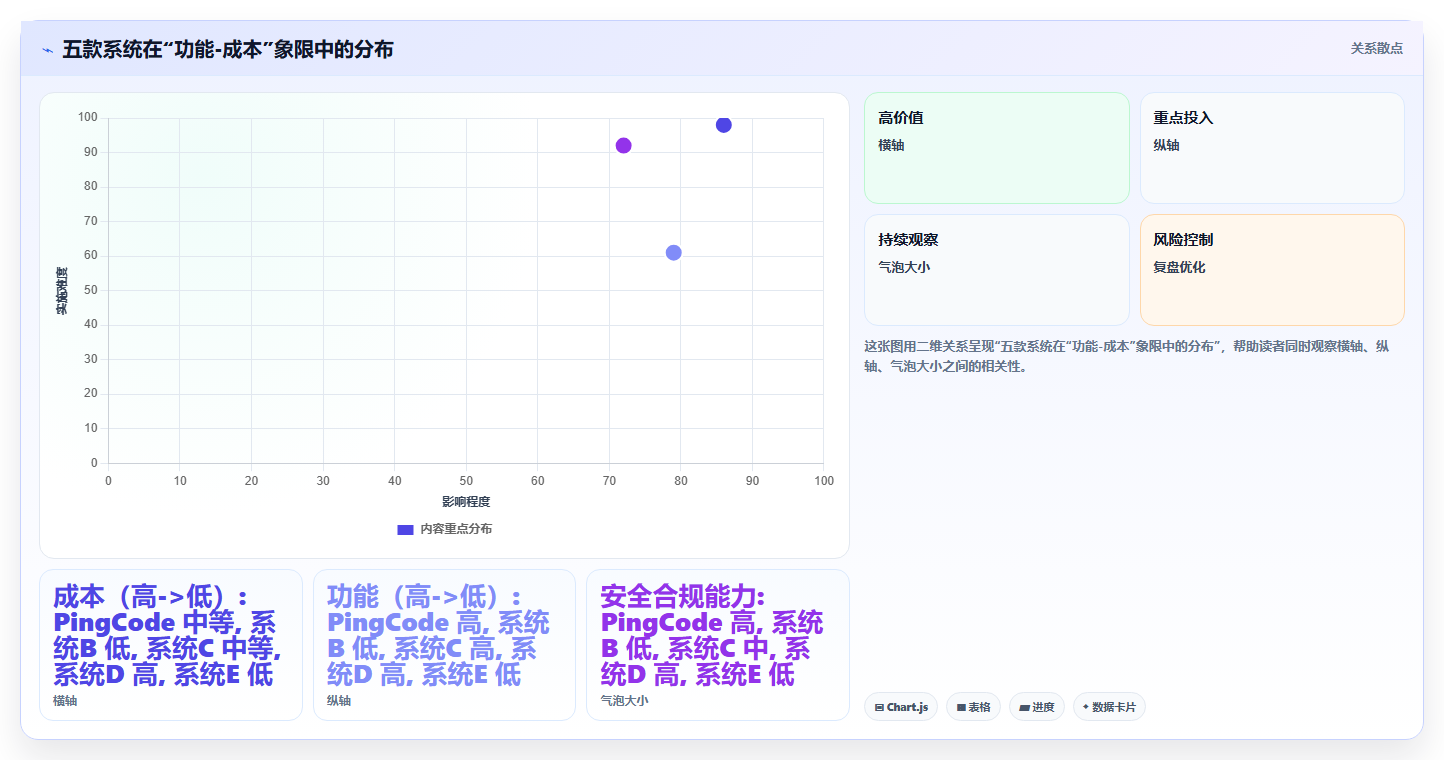Click the Chart.js tag chip
The height and width of the screenshot is (760, 1444).
click(x=901, y=707)
